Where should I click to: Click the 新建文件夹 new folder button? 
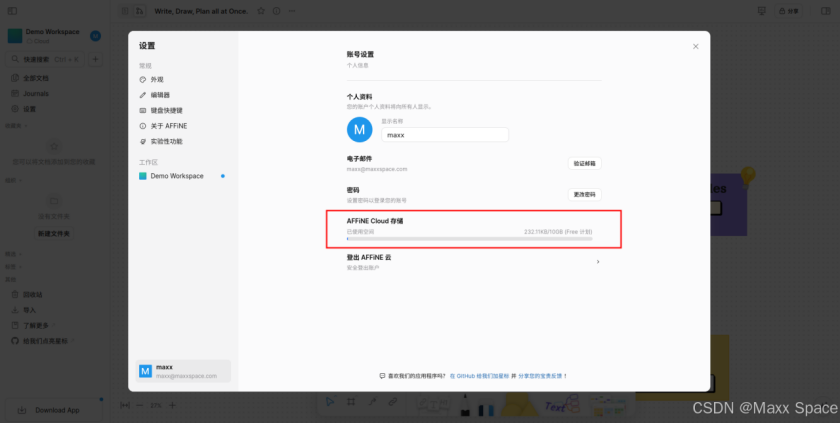tap(54, 233)
